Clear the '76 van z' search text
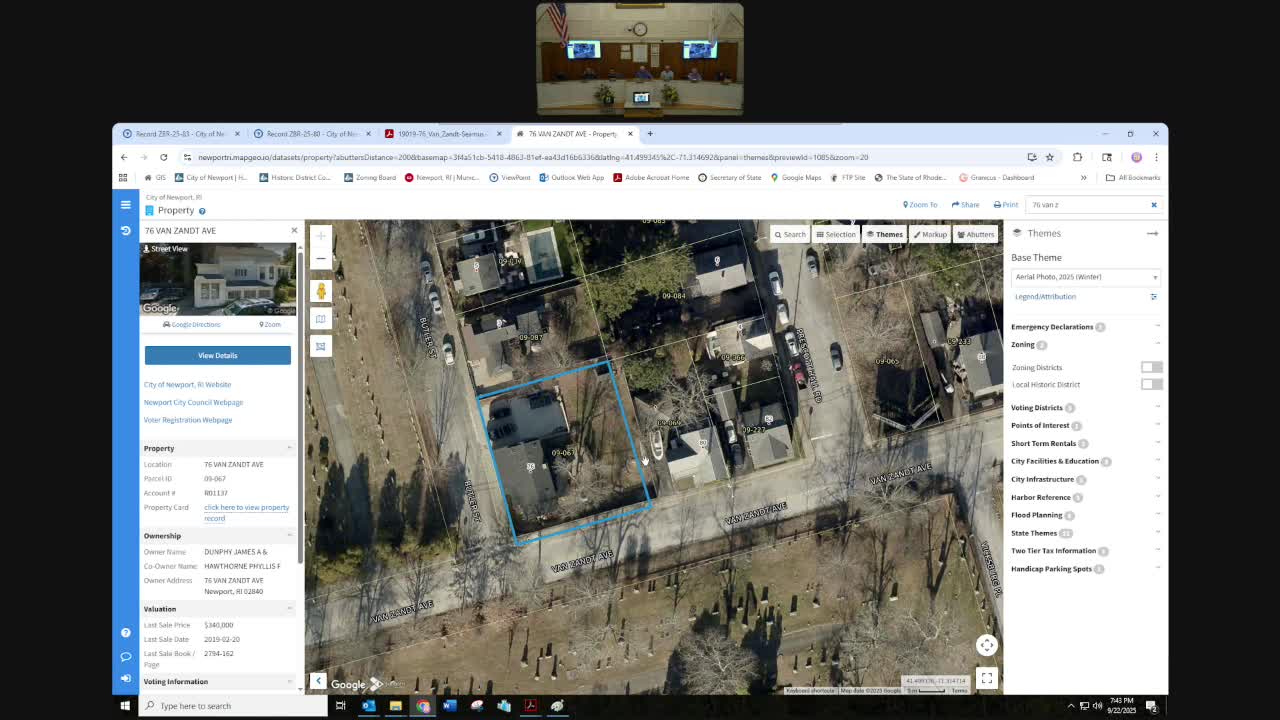Viewport: 1280px width, 720px height. (x=1153, y=205)
